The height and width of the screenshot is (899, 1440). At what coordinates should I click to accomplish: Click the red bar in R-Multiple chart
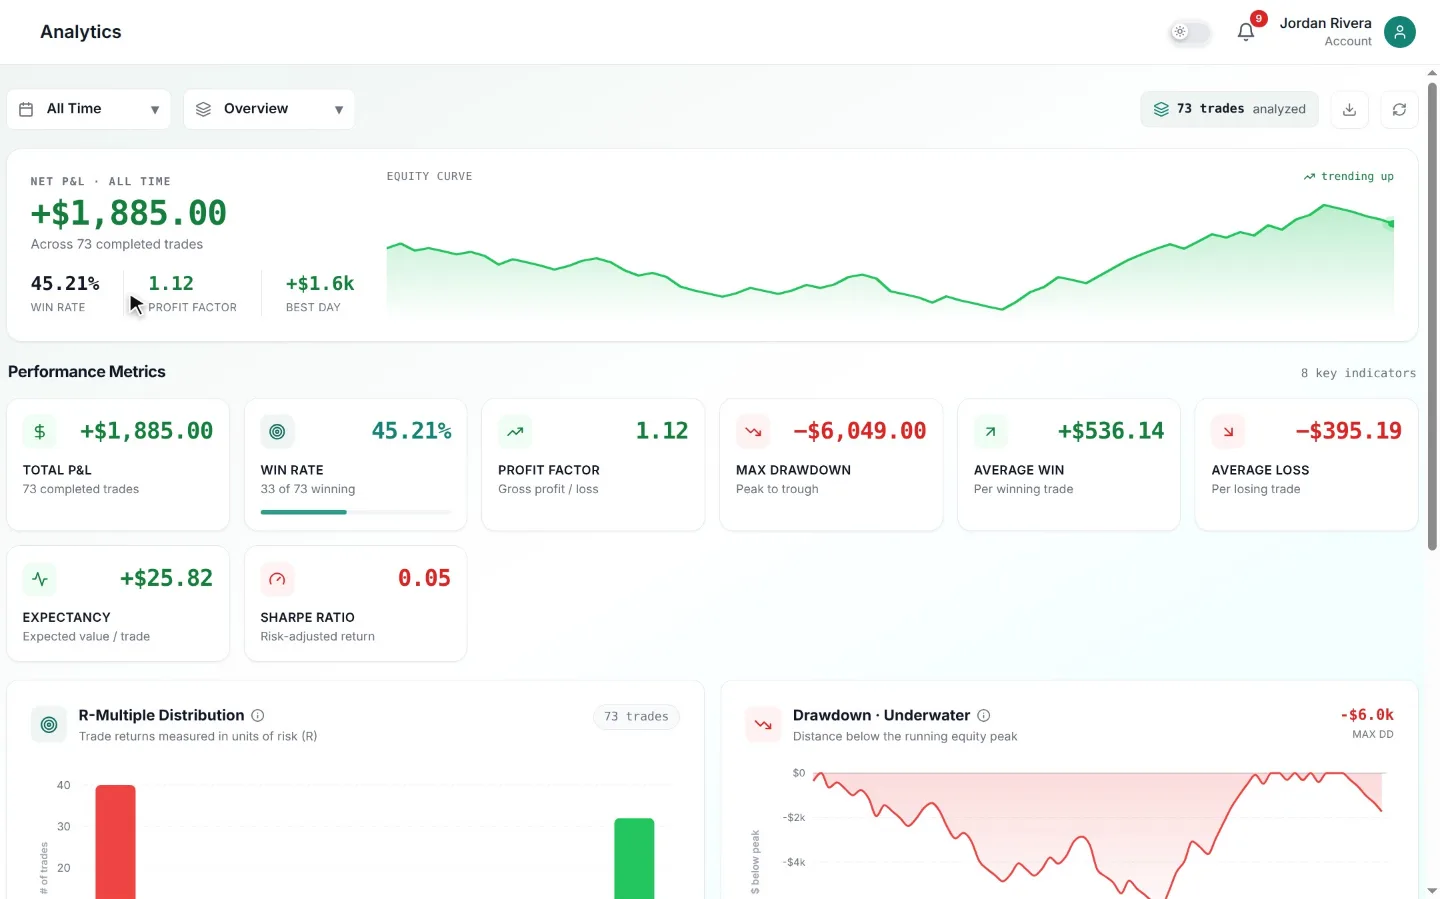pos(115,842)
